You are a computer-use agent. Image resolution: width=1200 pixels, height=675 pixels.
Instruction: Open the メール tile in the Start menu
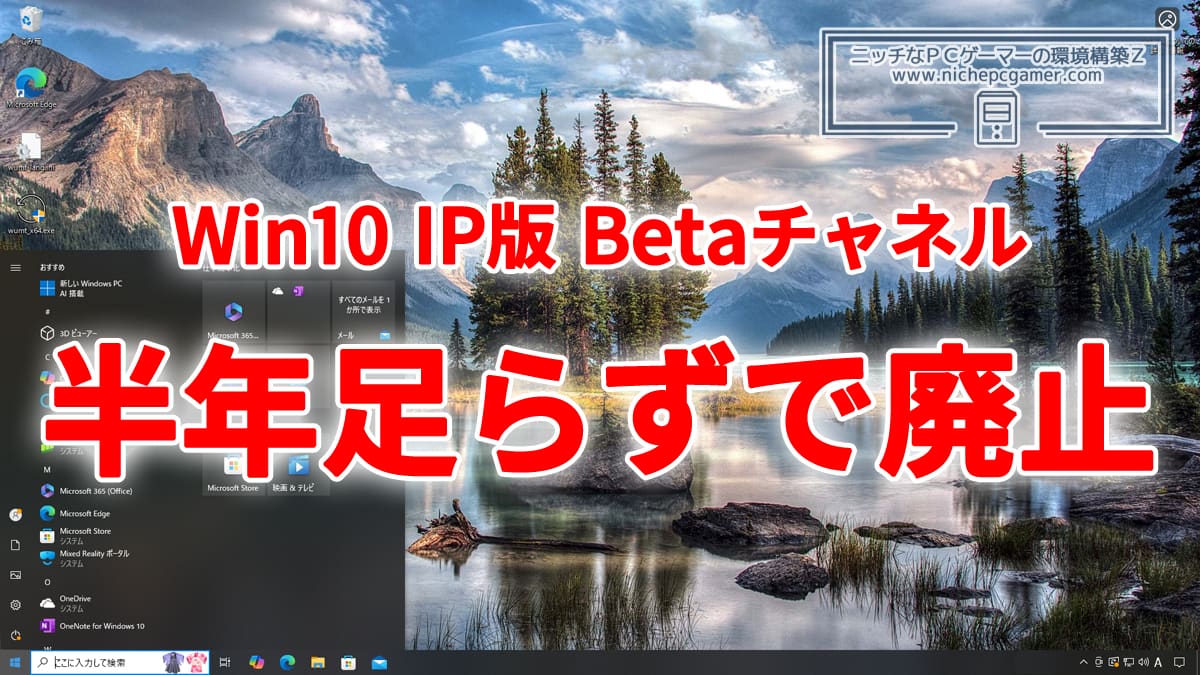click(363, 312)
